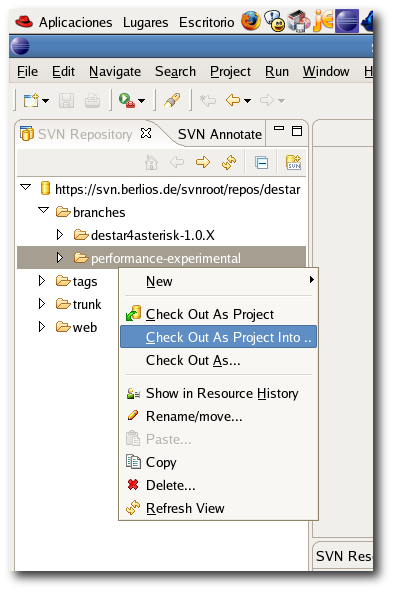Open the External Tools dropdown arrow
Viewport: 394px width, 592px height.
pos(141,101)
